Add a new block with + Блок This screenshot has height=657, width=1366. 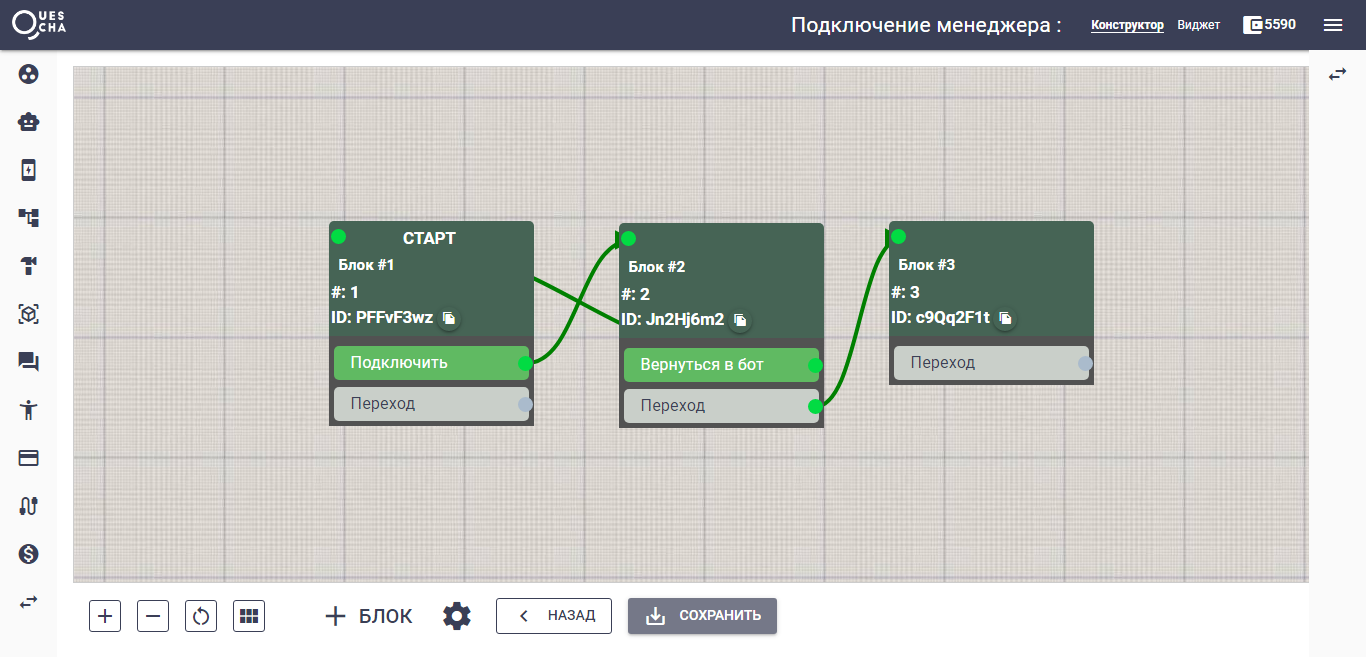click(369, 616)
